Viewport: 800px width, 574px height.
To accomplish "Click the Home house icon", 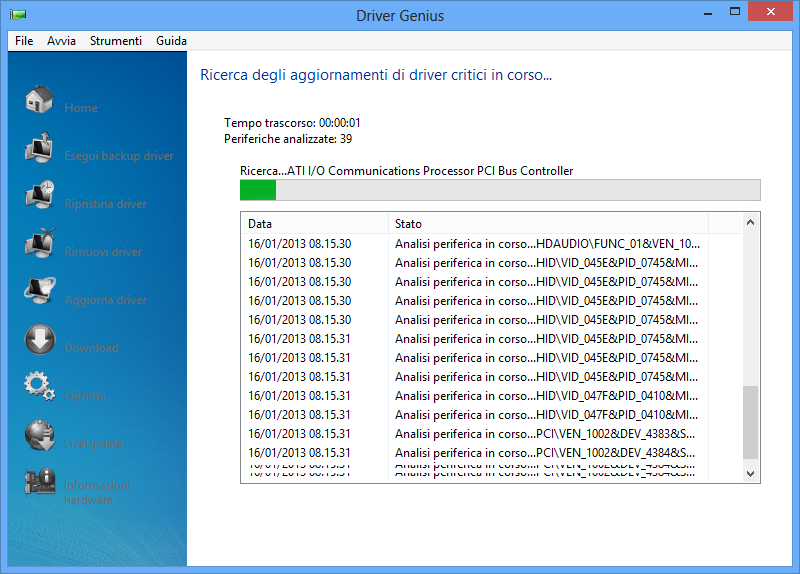I will point(40,99).
